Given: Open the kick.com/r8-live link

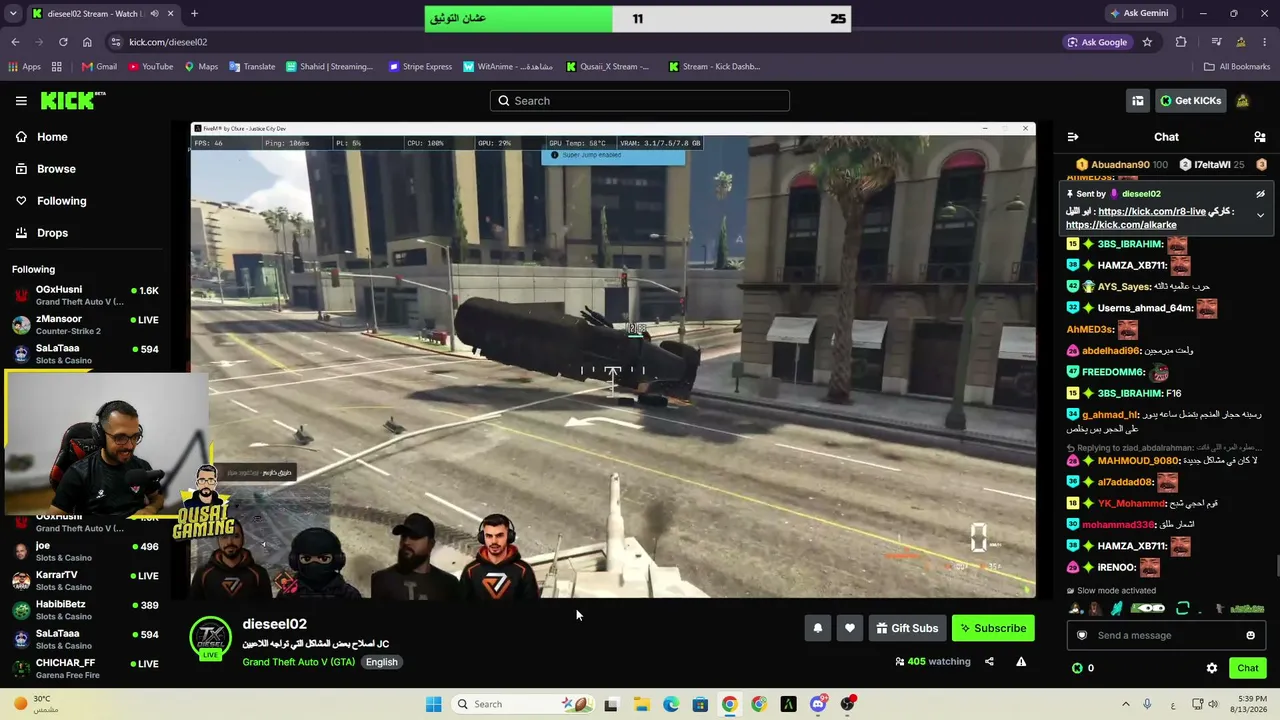Looking at the screenshot, I should tap(1153, 212).
